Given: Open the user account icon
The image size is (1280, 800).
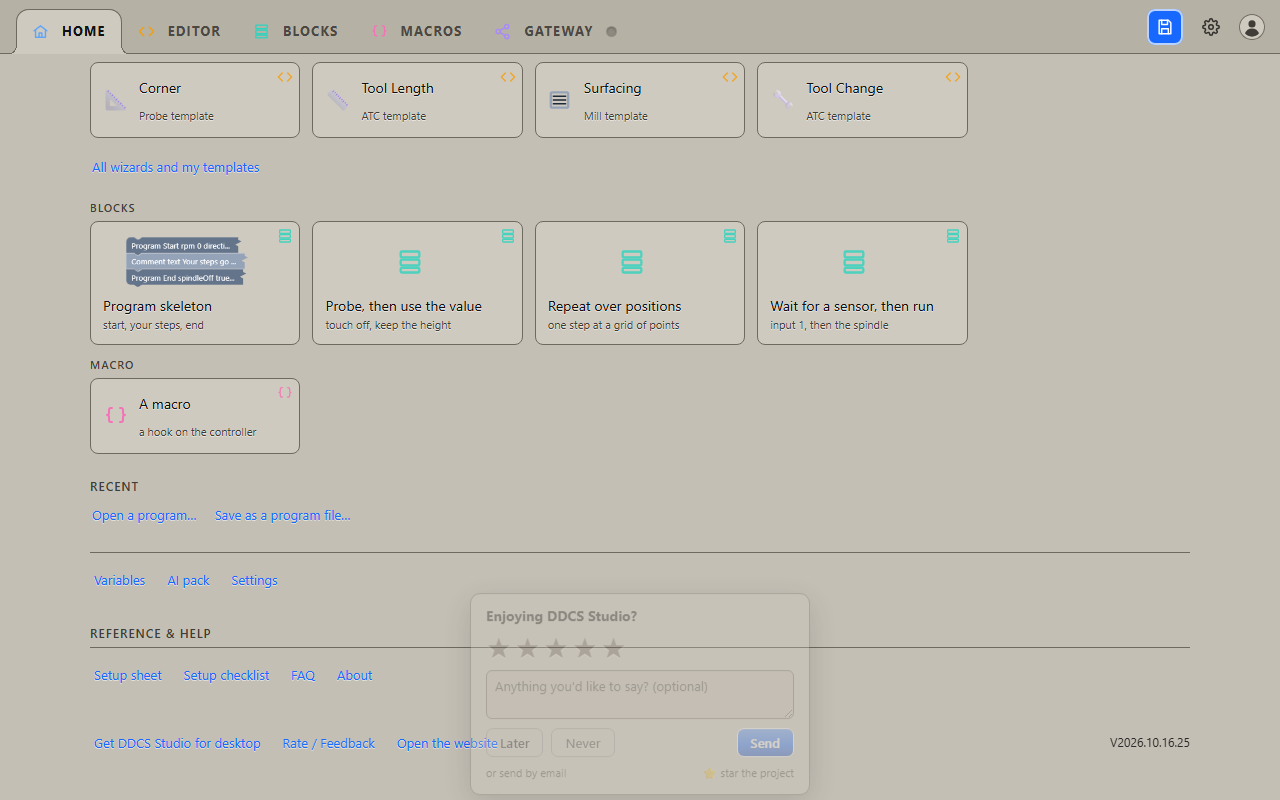Looking at the screenshot, I should [x=1252, y=27].
